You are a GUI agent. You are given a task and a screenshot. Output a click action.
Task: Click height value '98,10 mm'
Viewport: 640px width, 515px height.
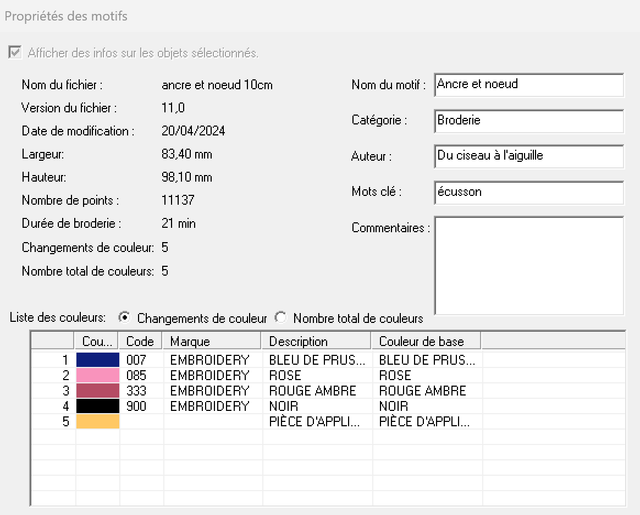pyautogui.click(x=187, y=177)
